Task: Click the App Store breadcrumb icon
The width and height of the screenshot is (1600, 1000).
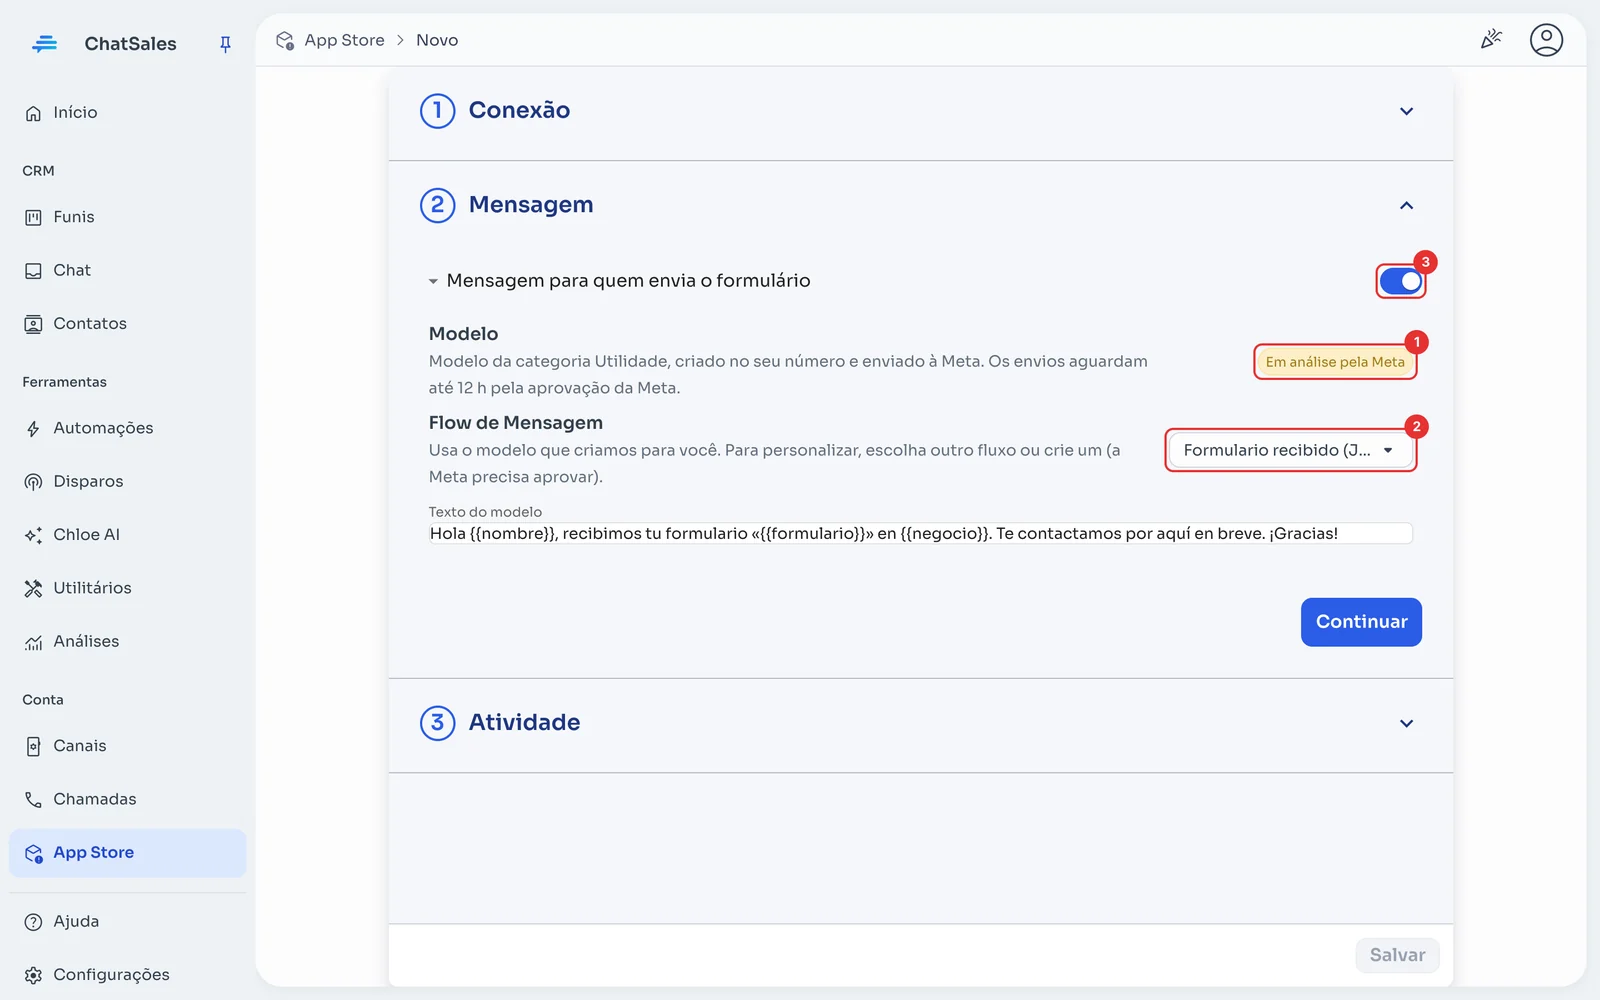Action: tap(285, 41)
